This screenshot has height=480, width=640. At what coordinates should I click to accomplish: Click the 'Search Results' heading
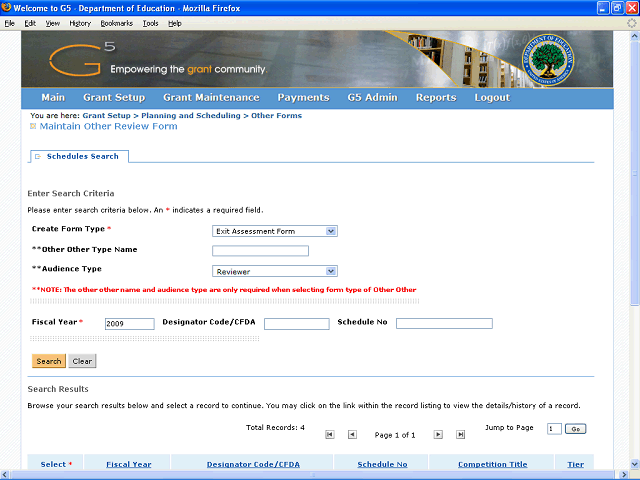[58, 389]
